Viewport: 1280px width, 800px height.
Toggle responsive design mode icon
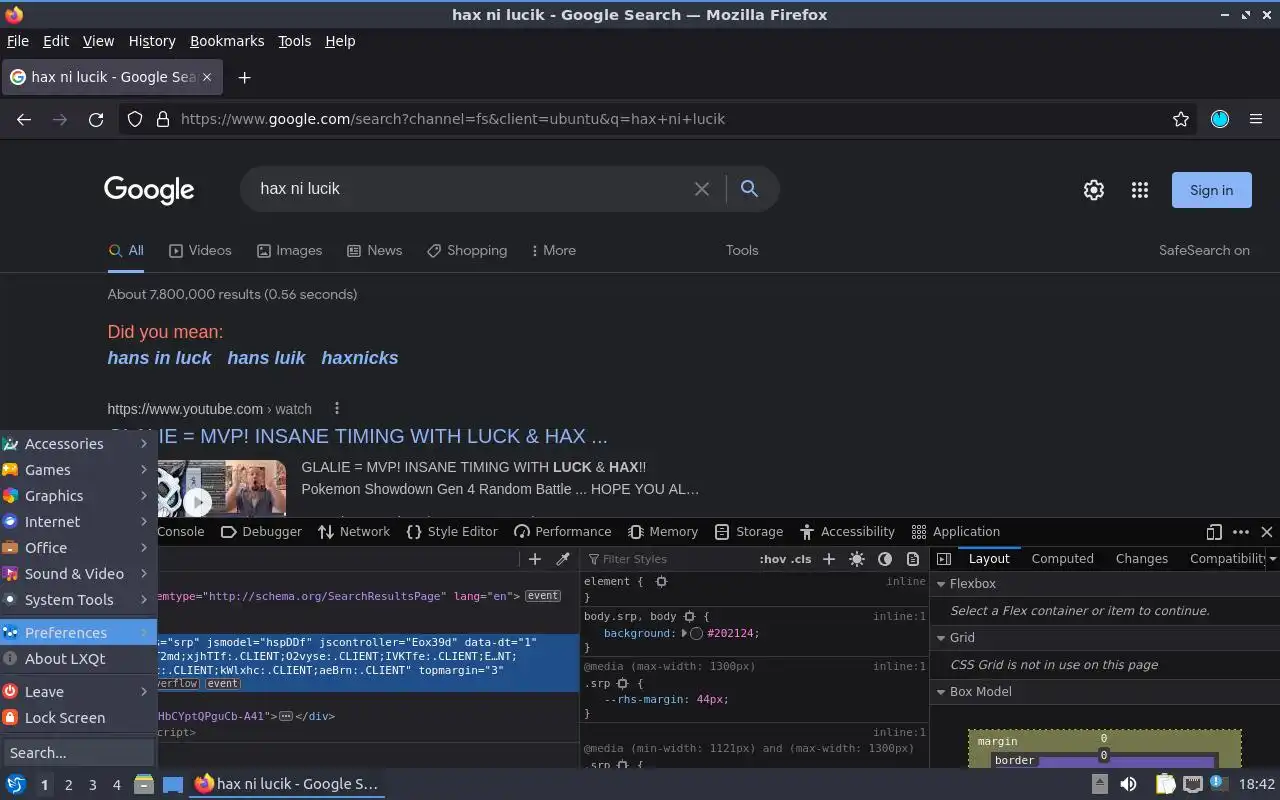click(x=1214, y=532)
